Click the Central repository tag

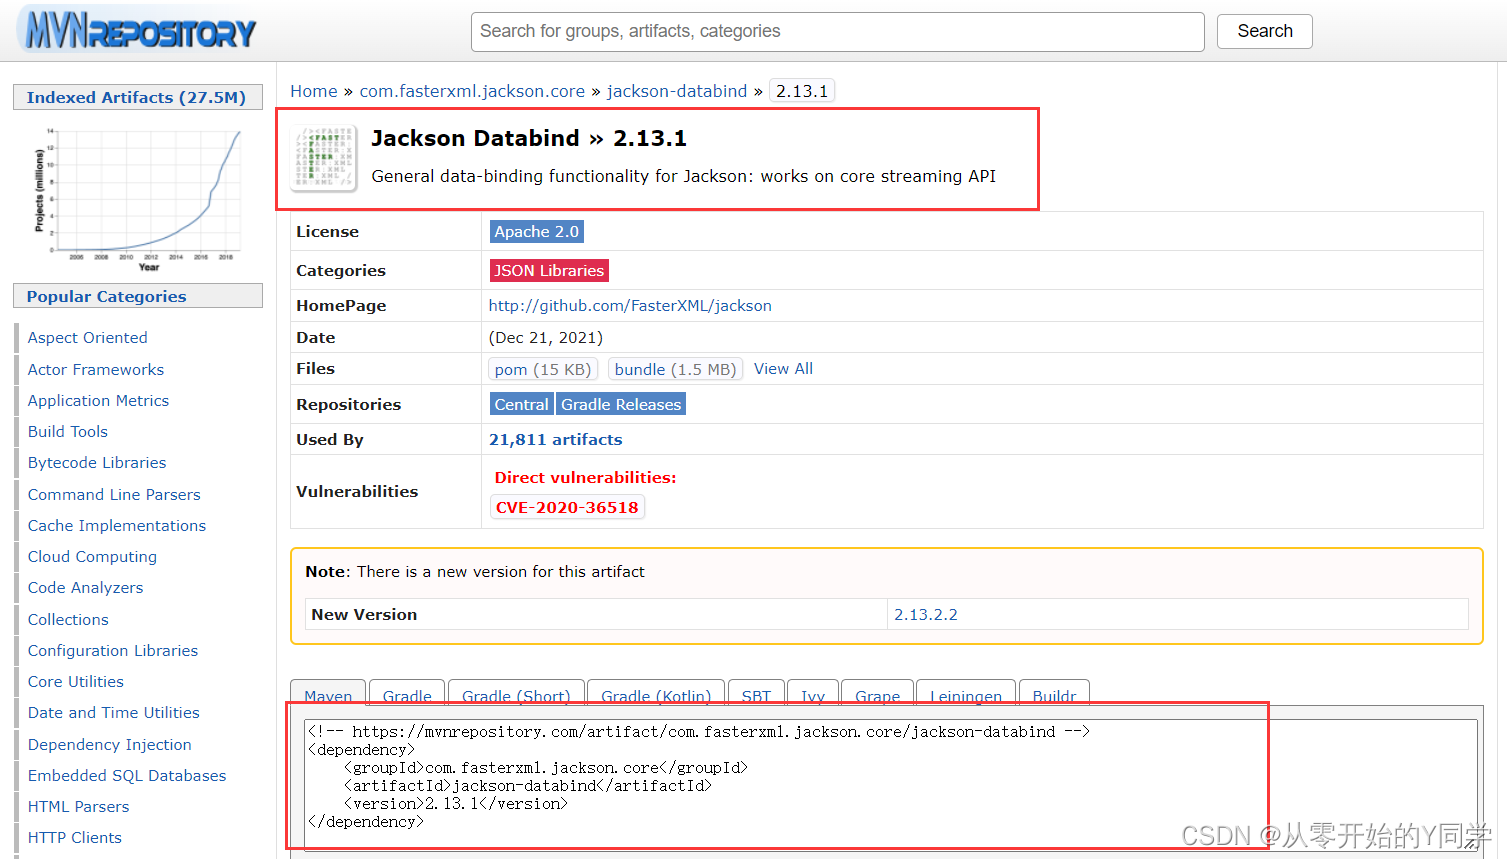[522, 404]
